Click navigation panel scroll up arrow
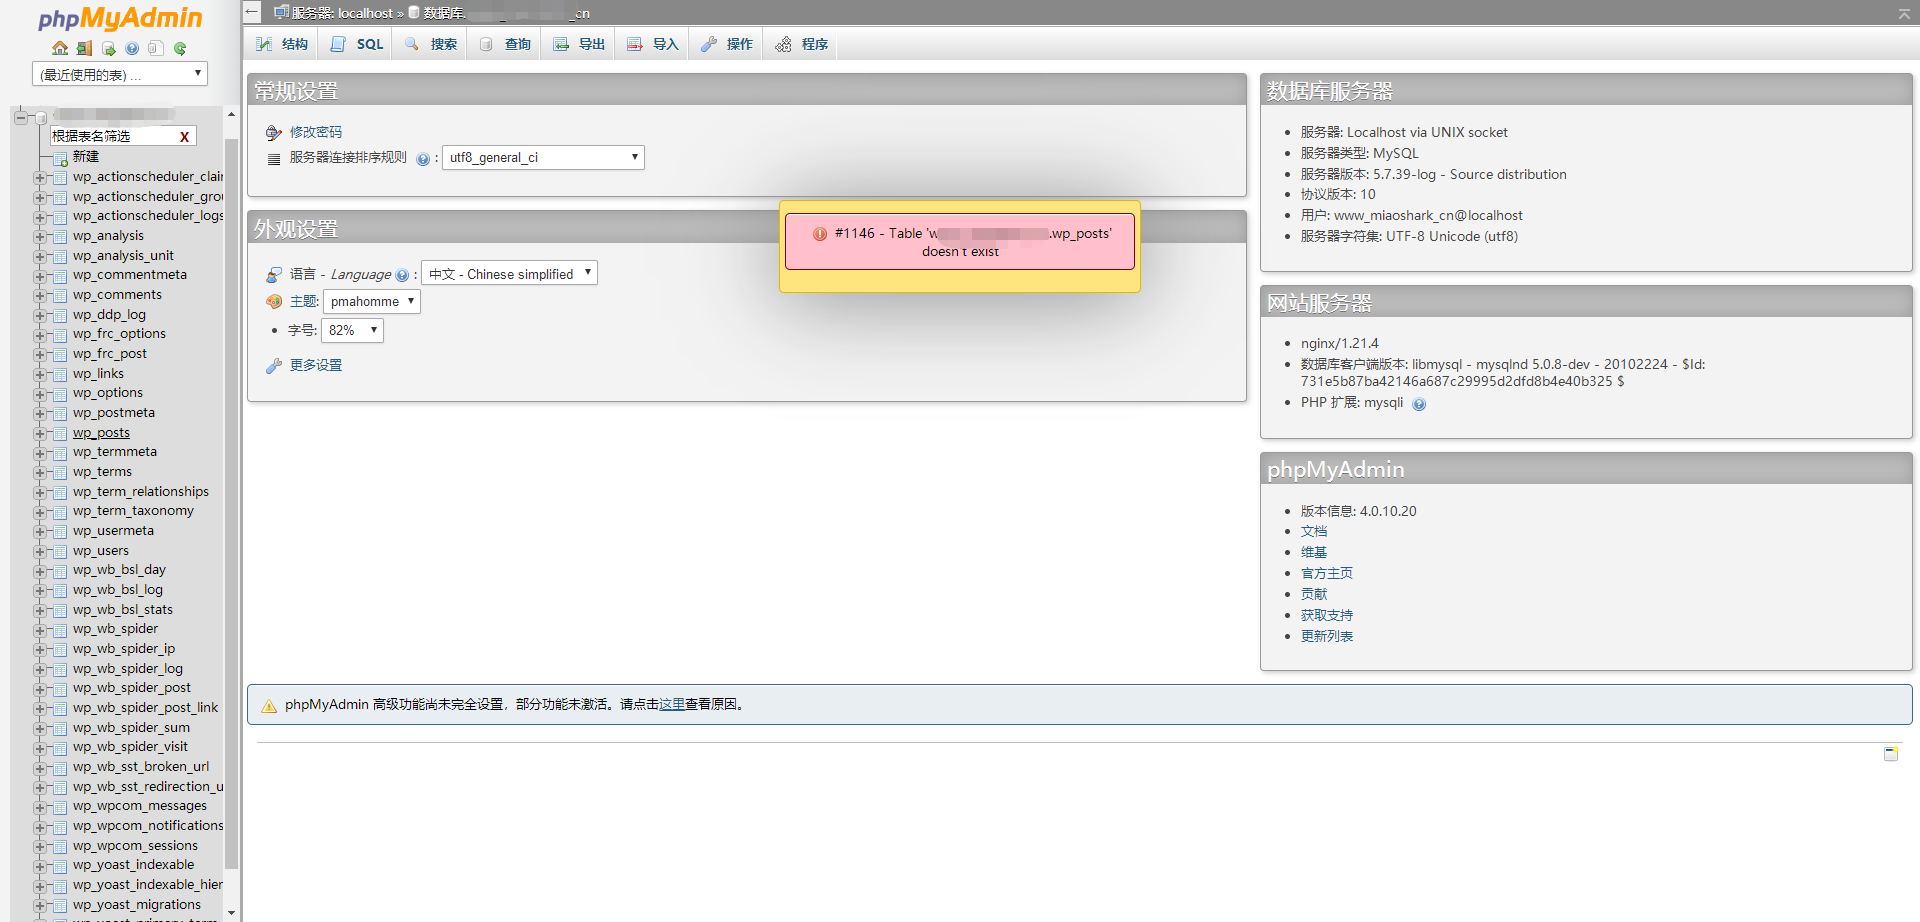The height and width of the screenshot is (922, 1920). click(x=232, y=114)
